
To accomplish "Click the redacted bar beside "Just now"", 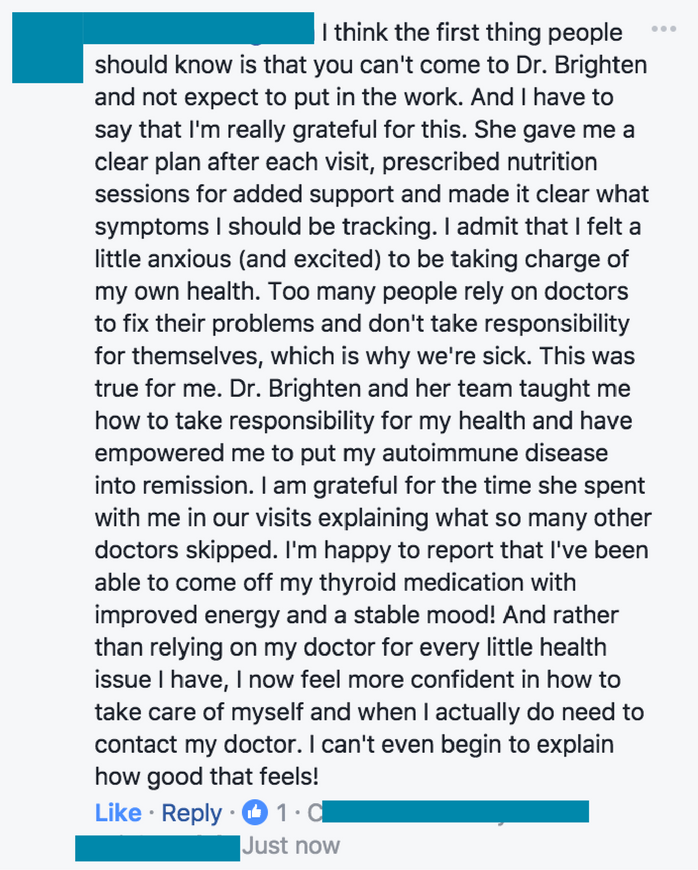I will 158,848.
